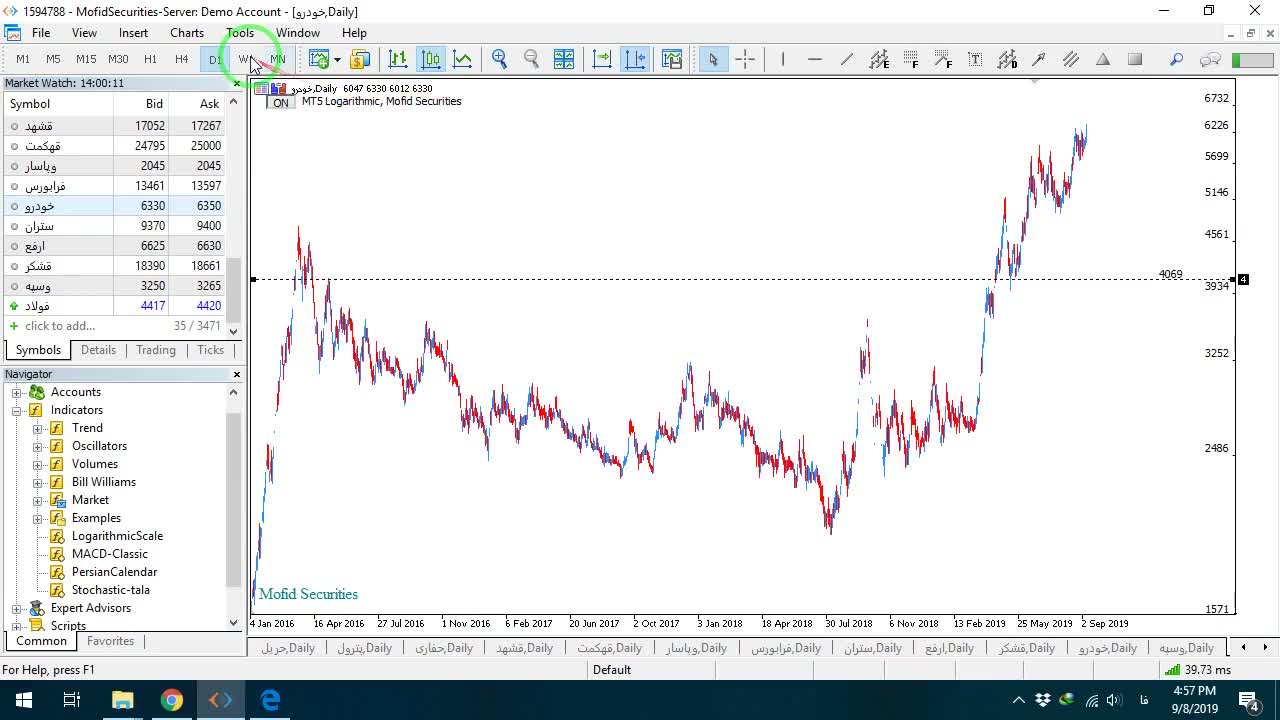1280x720 pixels.
Task: Open the Charts menu
Action: (x=187, y=32)
